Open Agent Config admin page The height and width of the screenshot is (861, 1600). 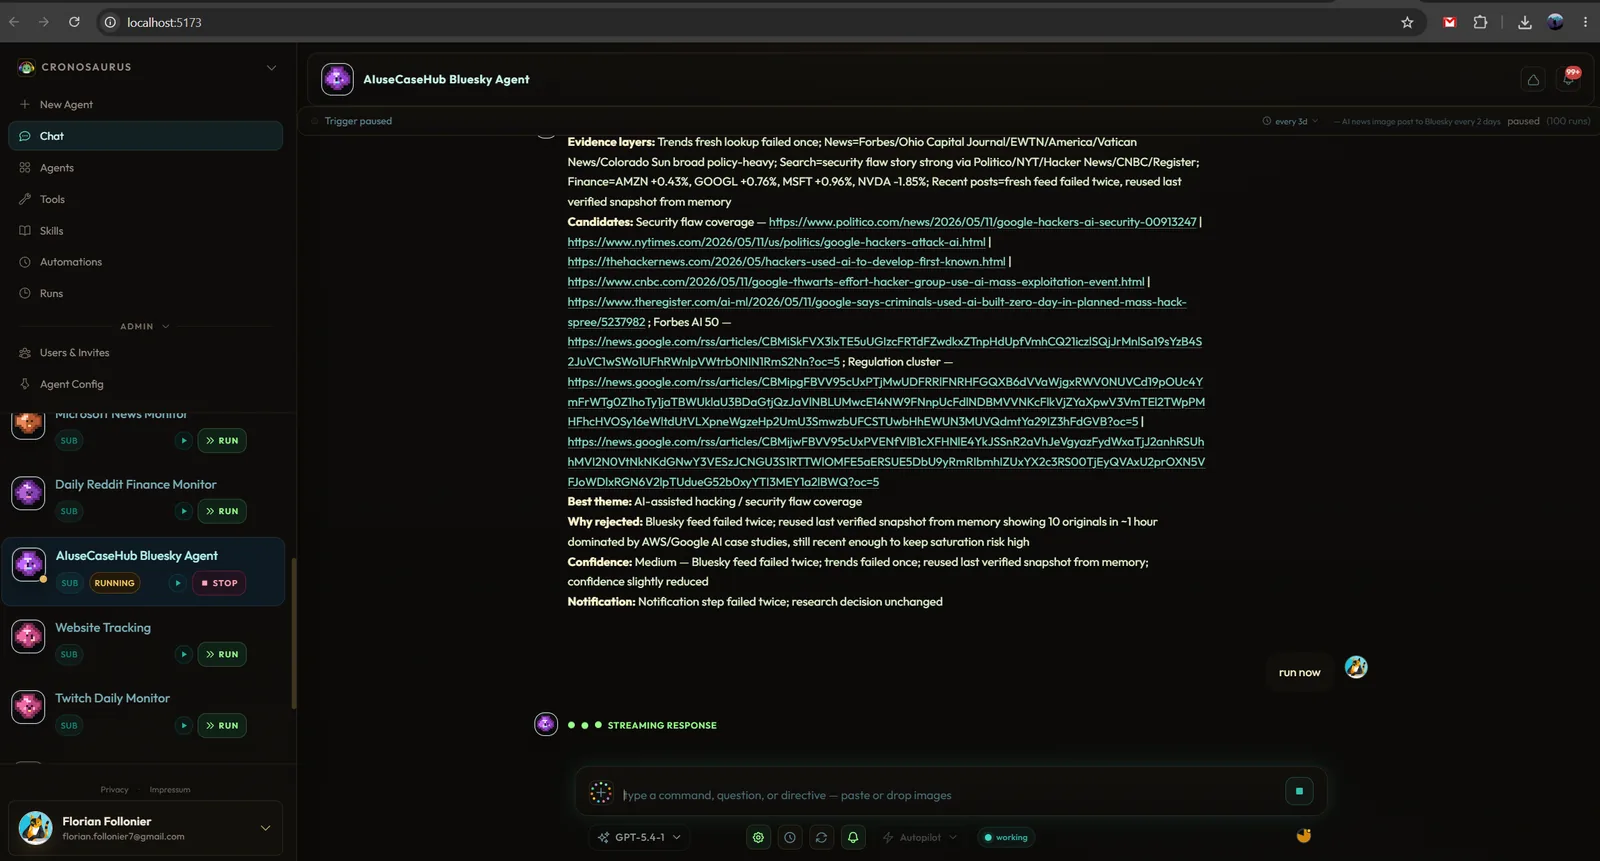point(145,384)
